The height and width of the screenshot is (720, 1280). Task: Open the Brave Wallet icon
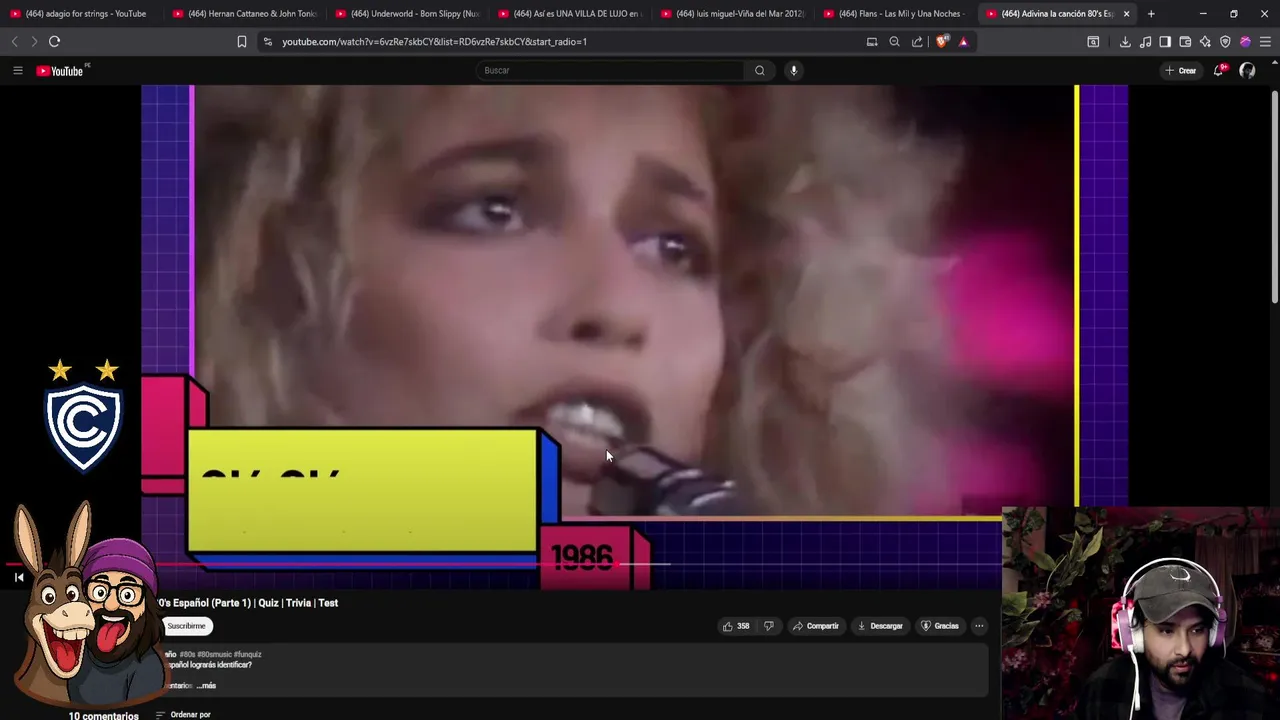1185,41
